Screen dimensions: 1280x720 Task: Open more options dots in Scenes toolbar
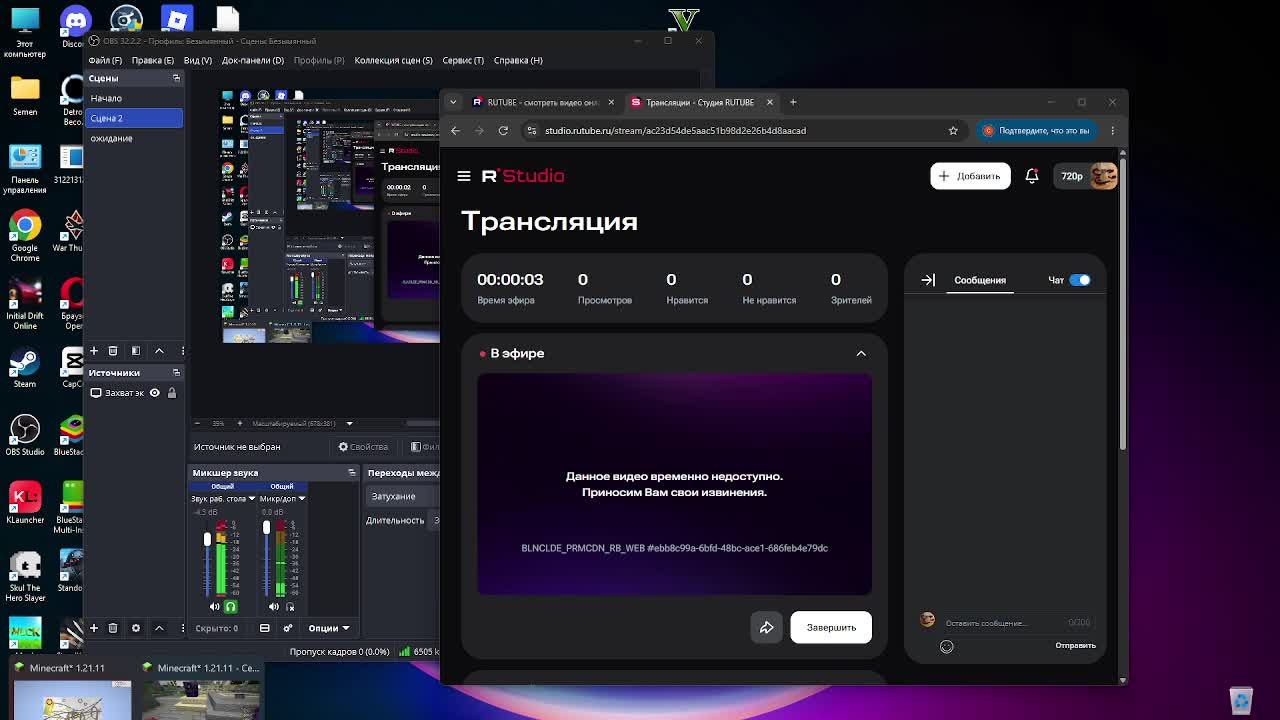pyautogui.click(x=182, y=351)
